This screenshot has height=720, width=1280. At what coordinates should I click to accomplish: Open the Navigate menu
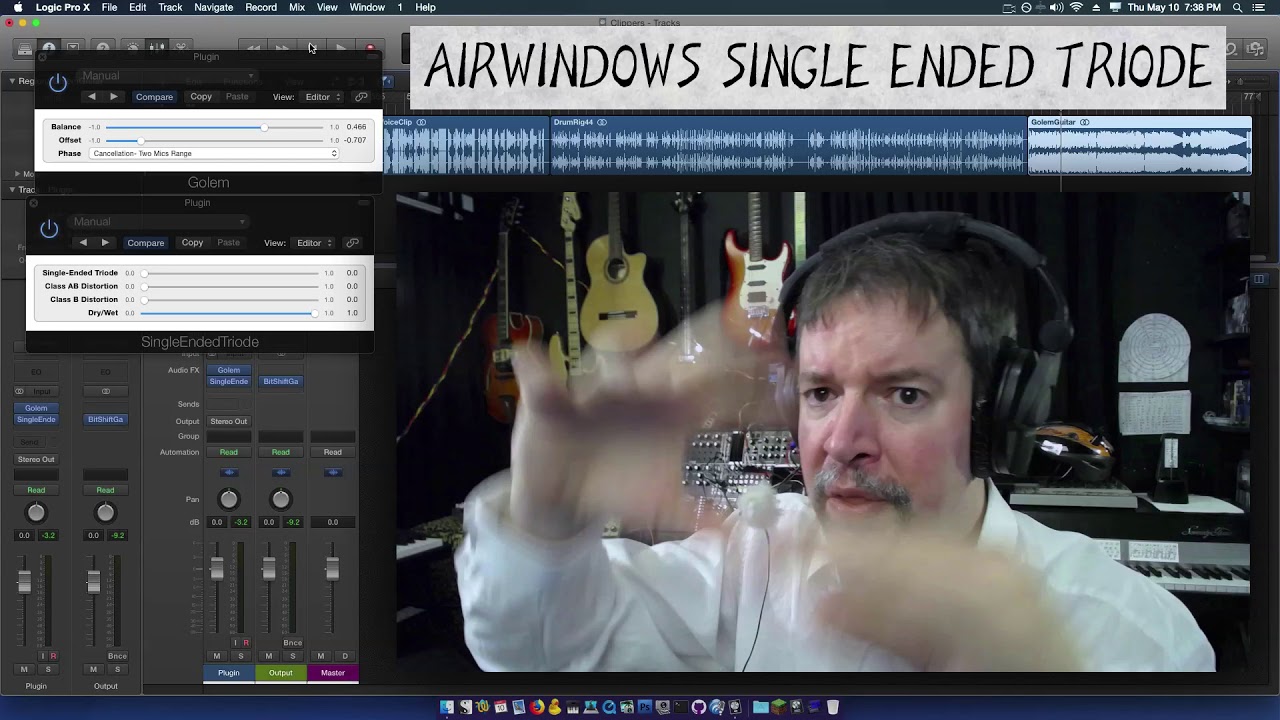(213, 7)
